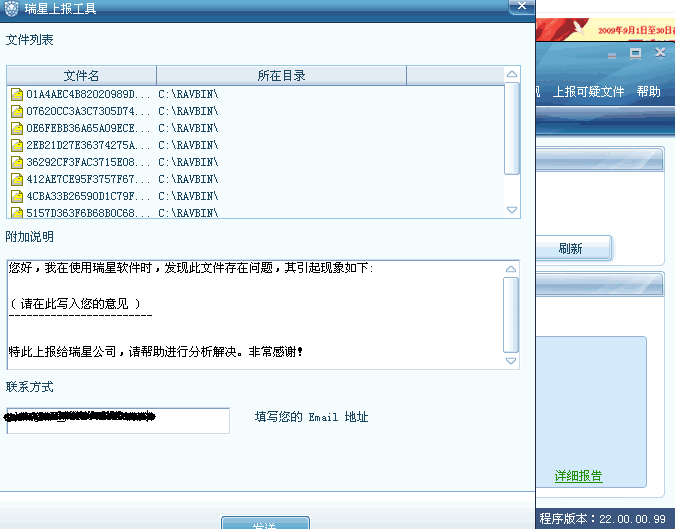This screenshot has height=529, width=675.
Task: Click the Rising shield icon in title bar
Action: (12, 8)
